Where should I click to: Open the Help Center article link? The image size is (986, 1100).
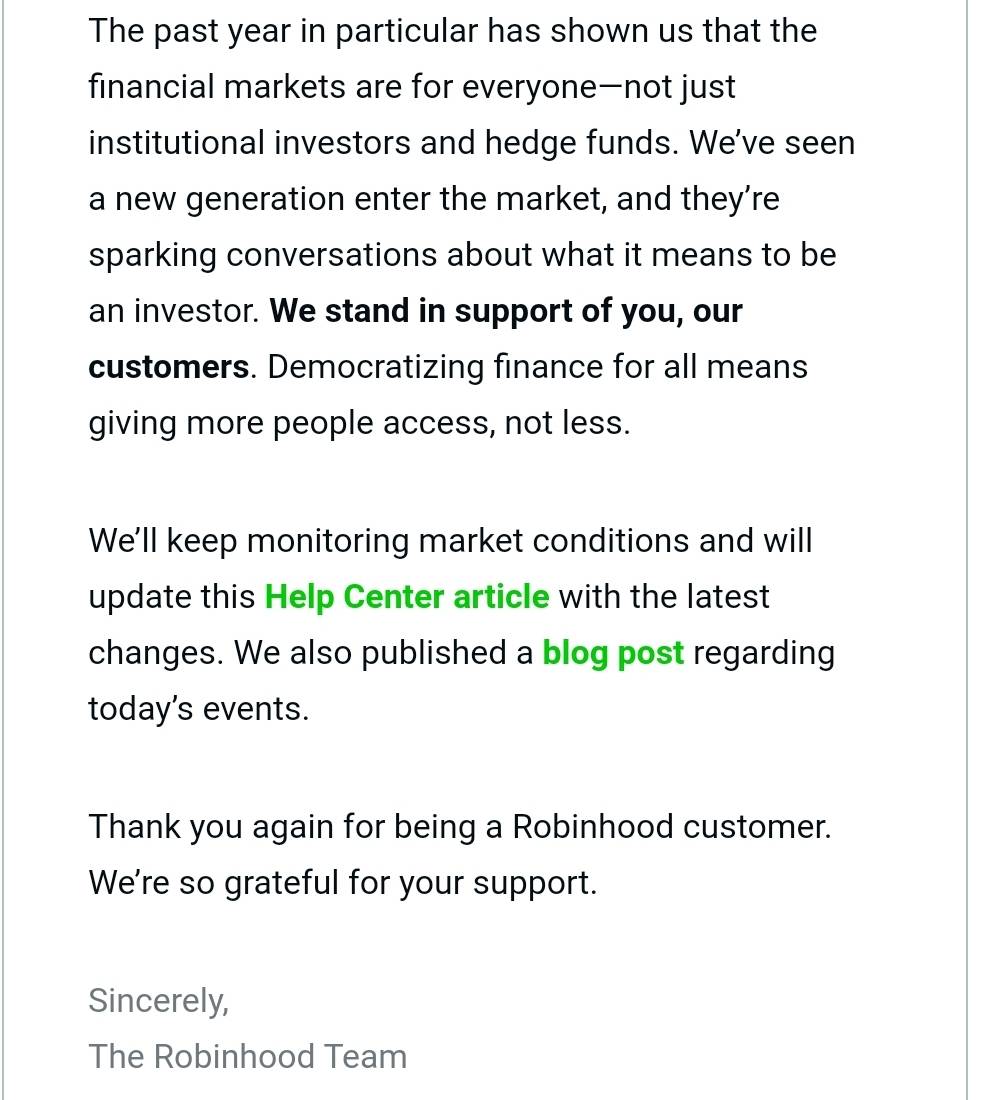tap(406, 597)
